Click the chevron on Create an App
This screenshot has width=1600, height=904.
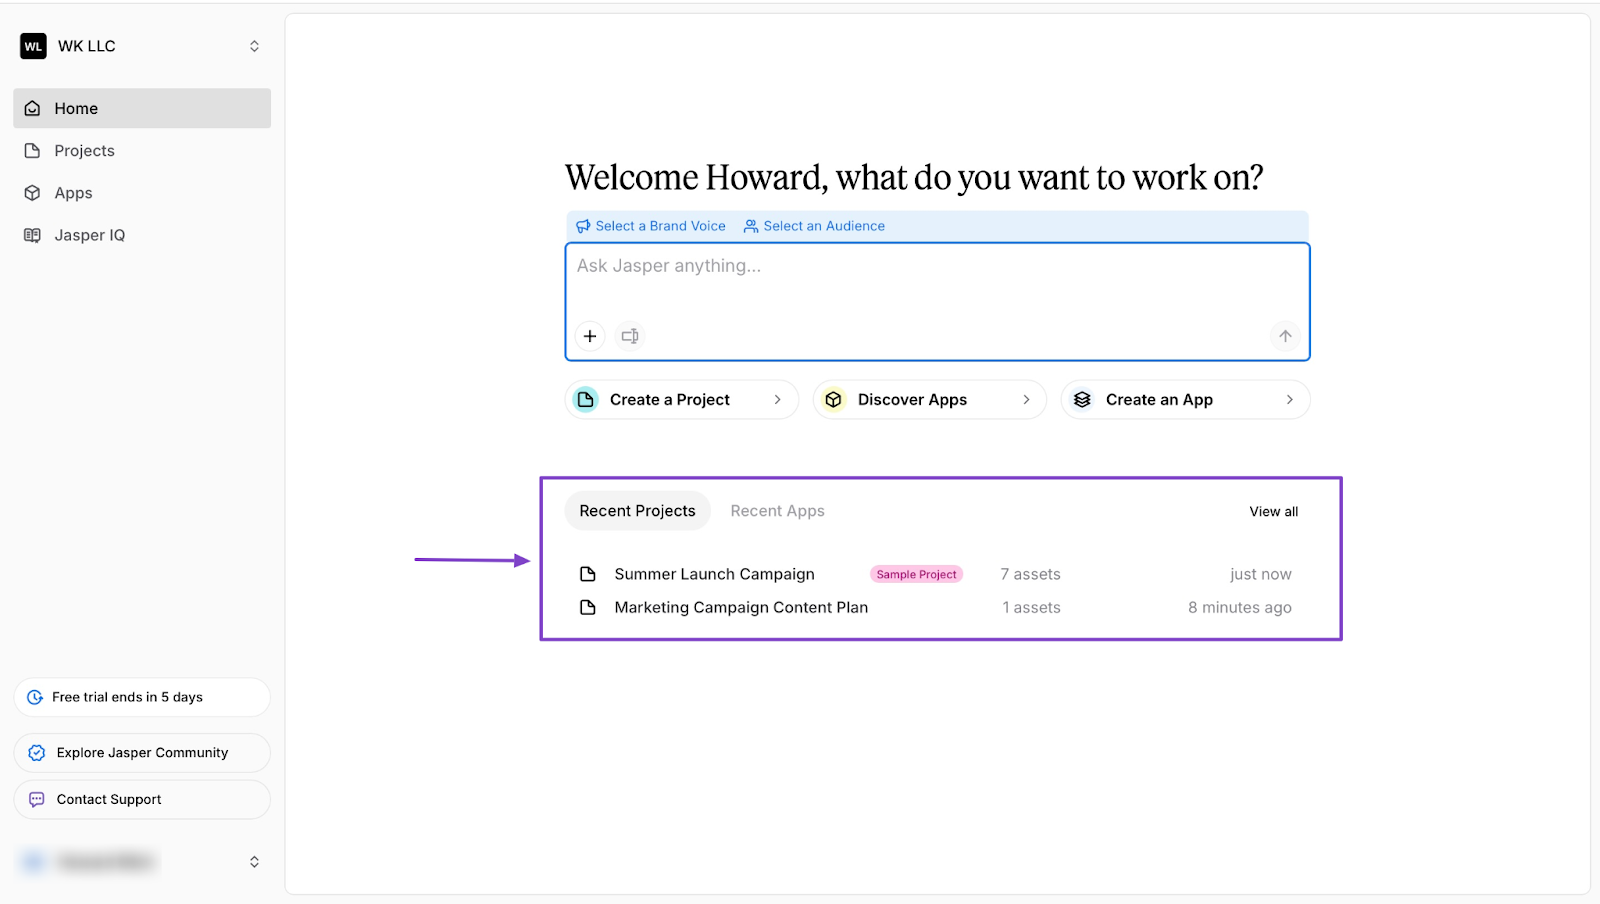pyautogui.click(x=1289, y=400)
